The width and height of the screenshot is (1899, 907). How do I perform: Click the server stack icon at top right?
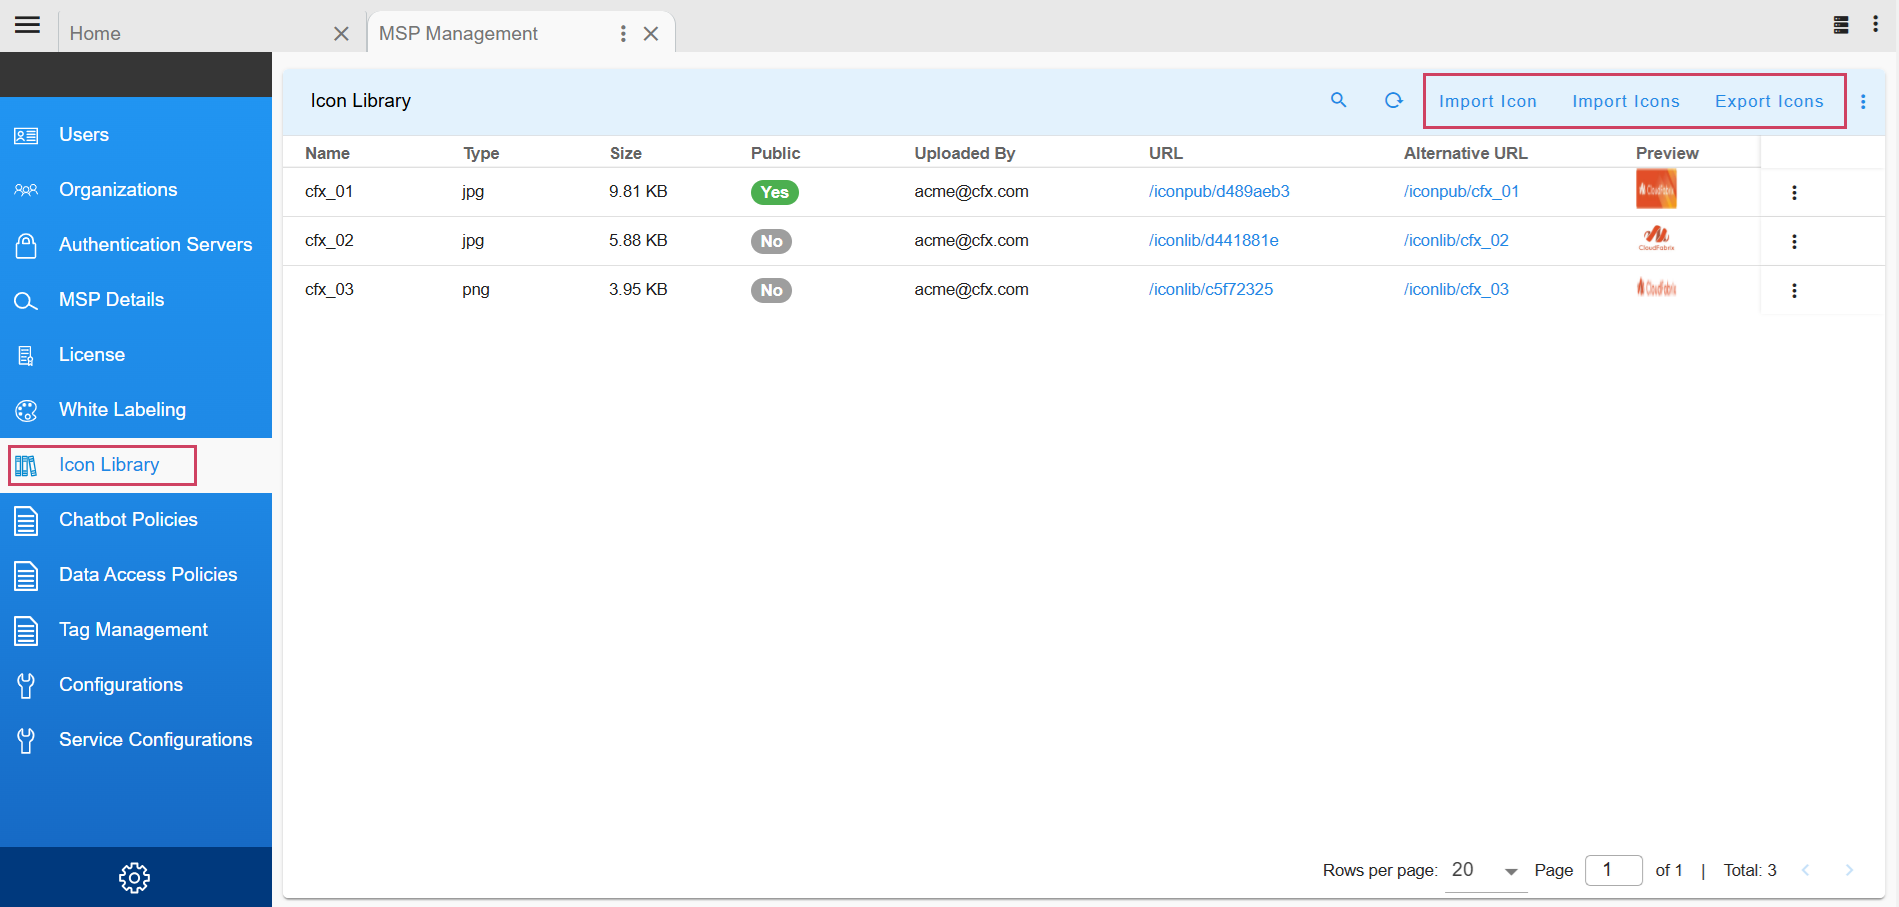1840,25
